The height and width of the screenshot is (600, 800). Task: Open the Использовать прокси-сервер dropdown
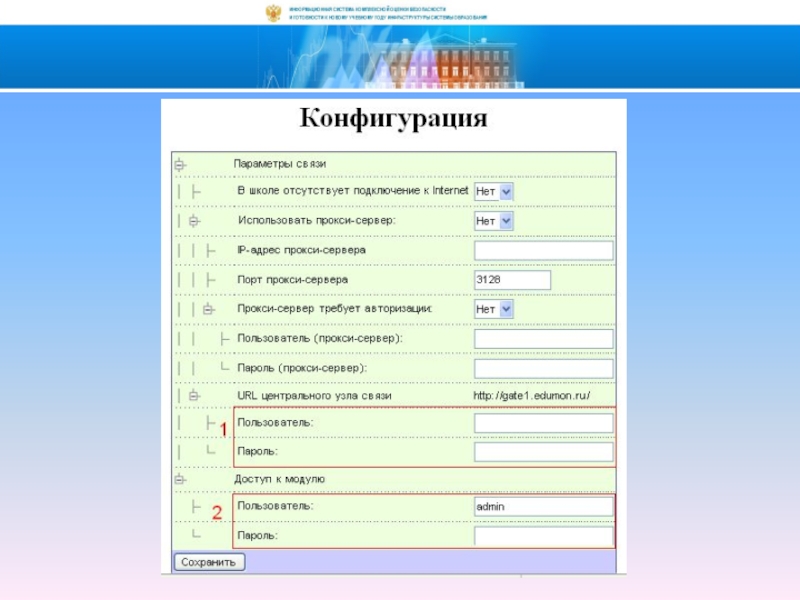pyautogui.click(x=493, y=221)
